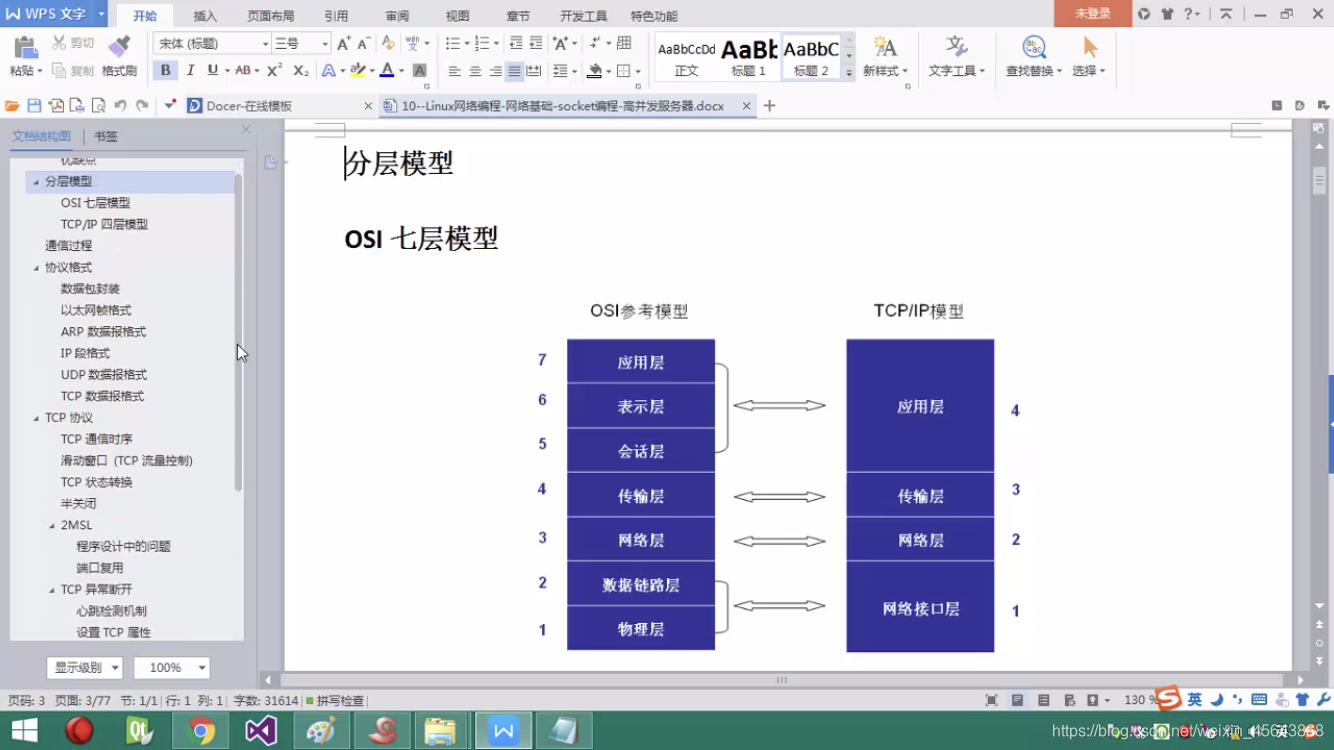1334x750 pixels.
Task: Click the 未登录 login button
Action: coord(1092,14)
